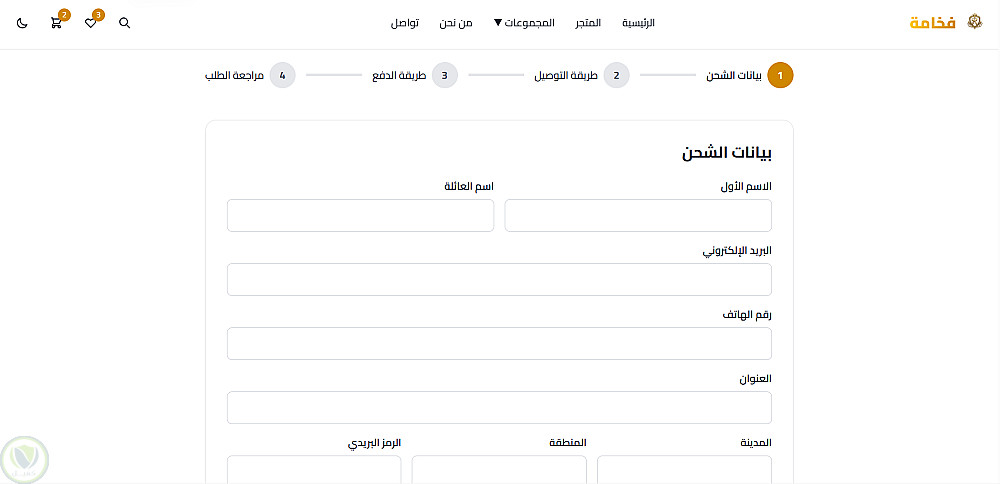Click the search magnifier icon

pos(125,23)
